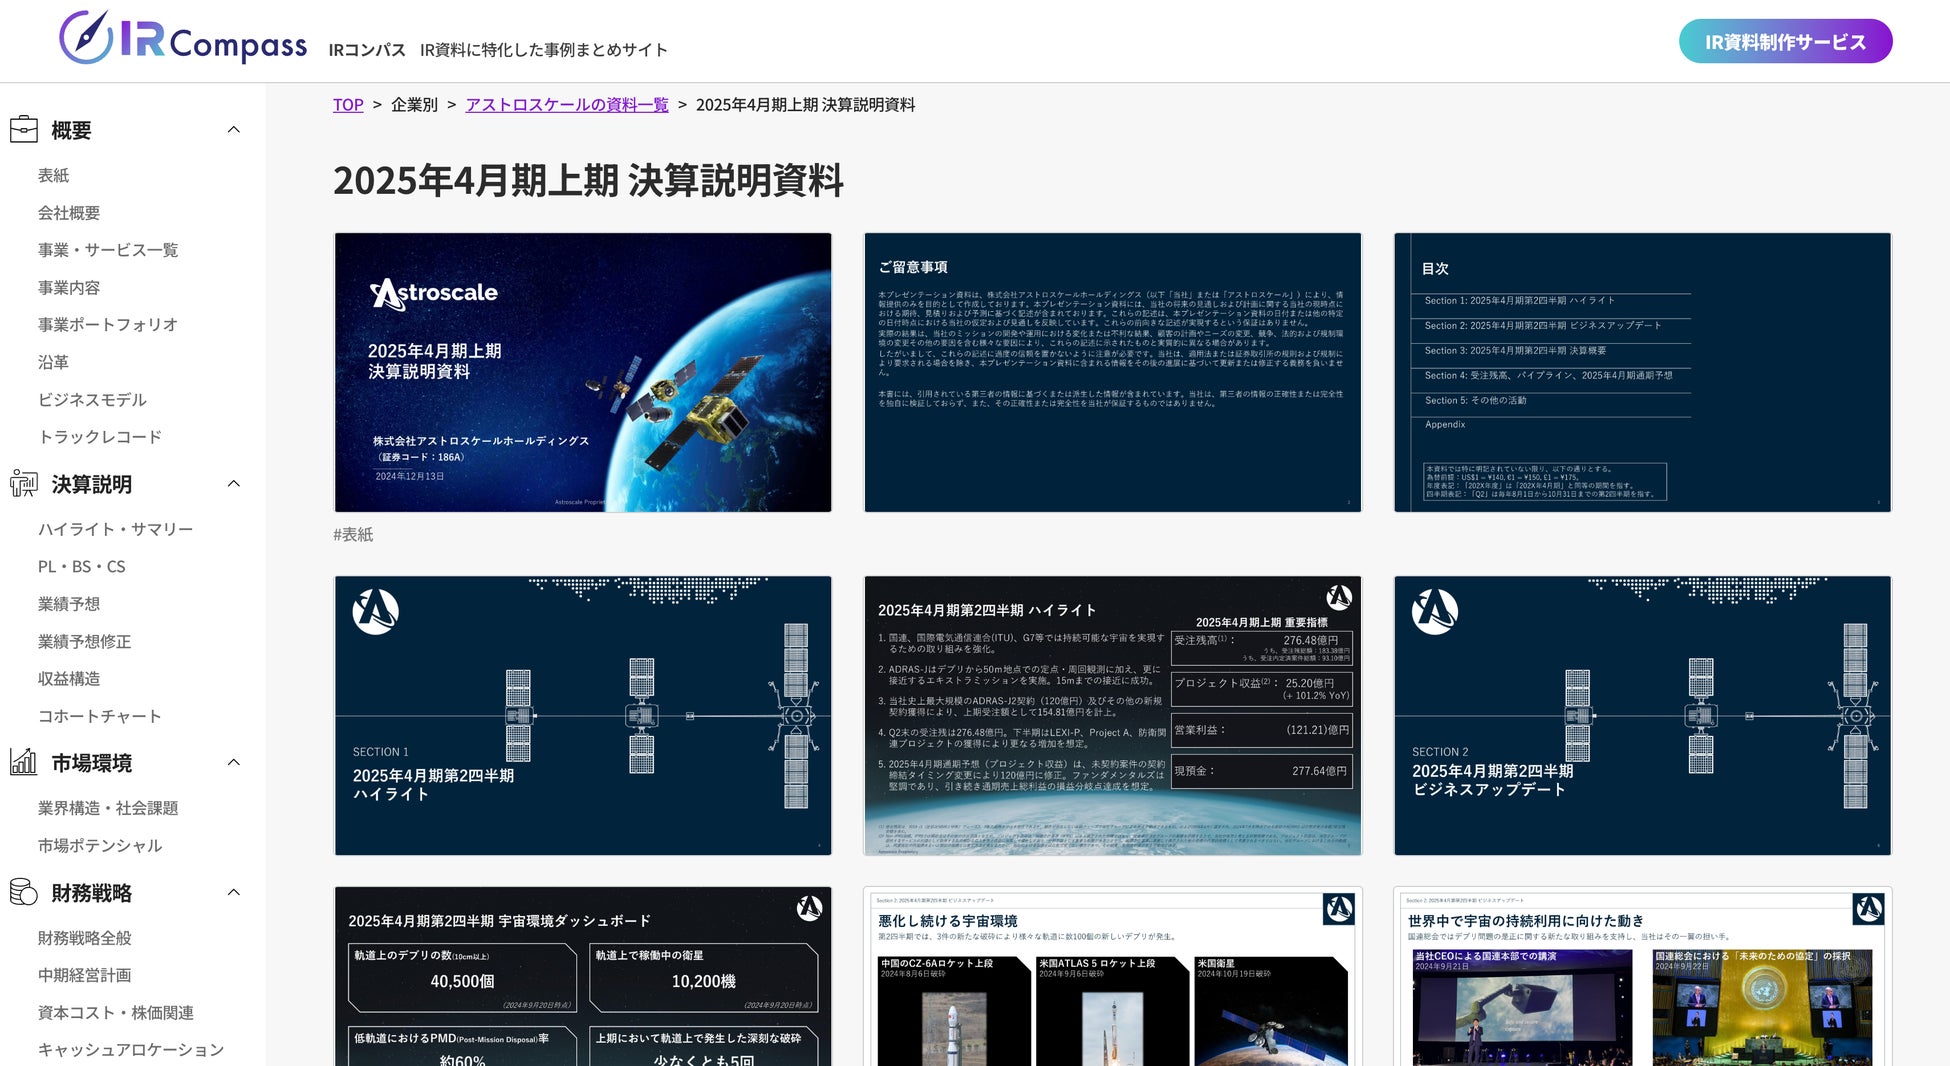Screen dimensions: 1950x1066
Task: Click the coins icon beside 財務戦略
Action: coord(24,892)
